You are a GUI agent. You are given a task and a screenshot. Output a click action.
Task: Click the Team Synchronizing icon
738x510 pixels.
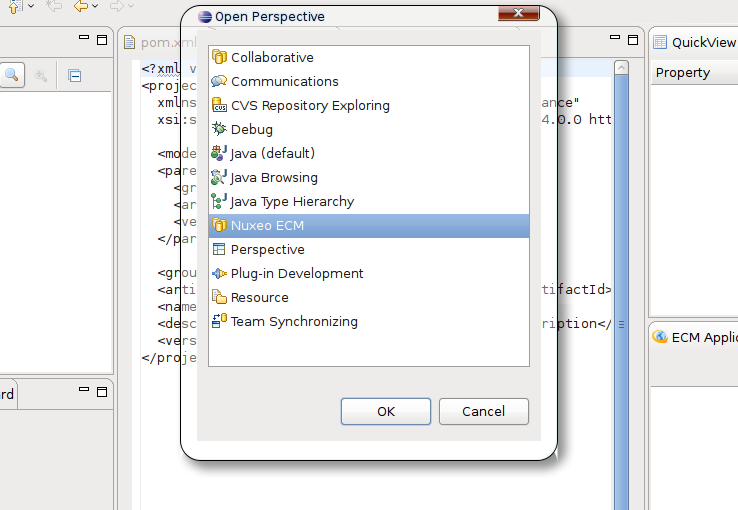[219, 321]
